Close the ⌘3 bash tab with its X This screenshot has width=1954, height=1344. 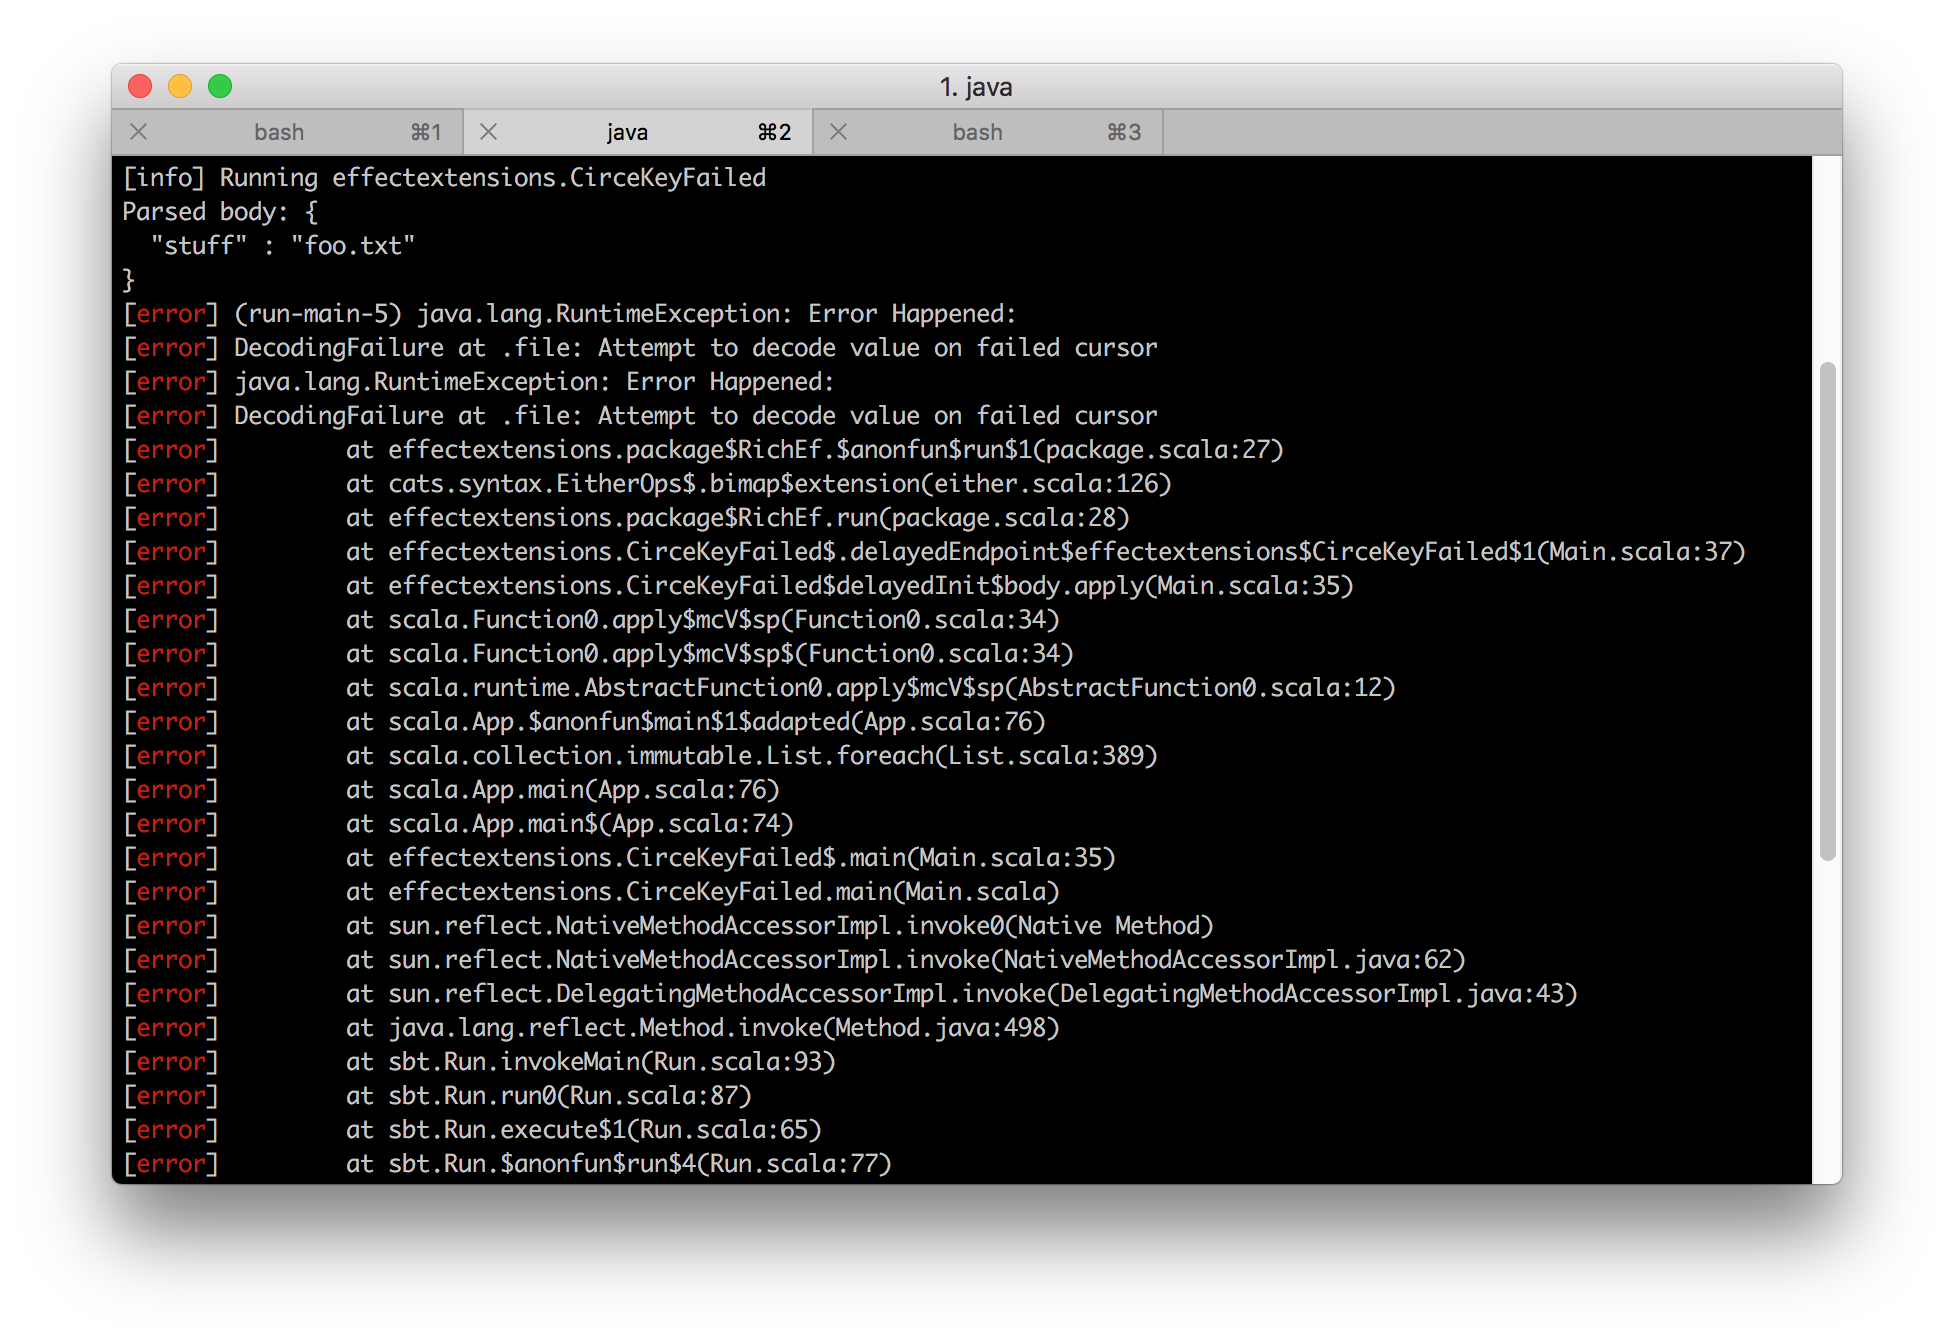click(x=838, y=132)
